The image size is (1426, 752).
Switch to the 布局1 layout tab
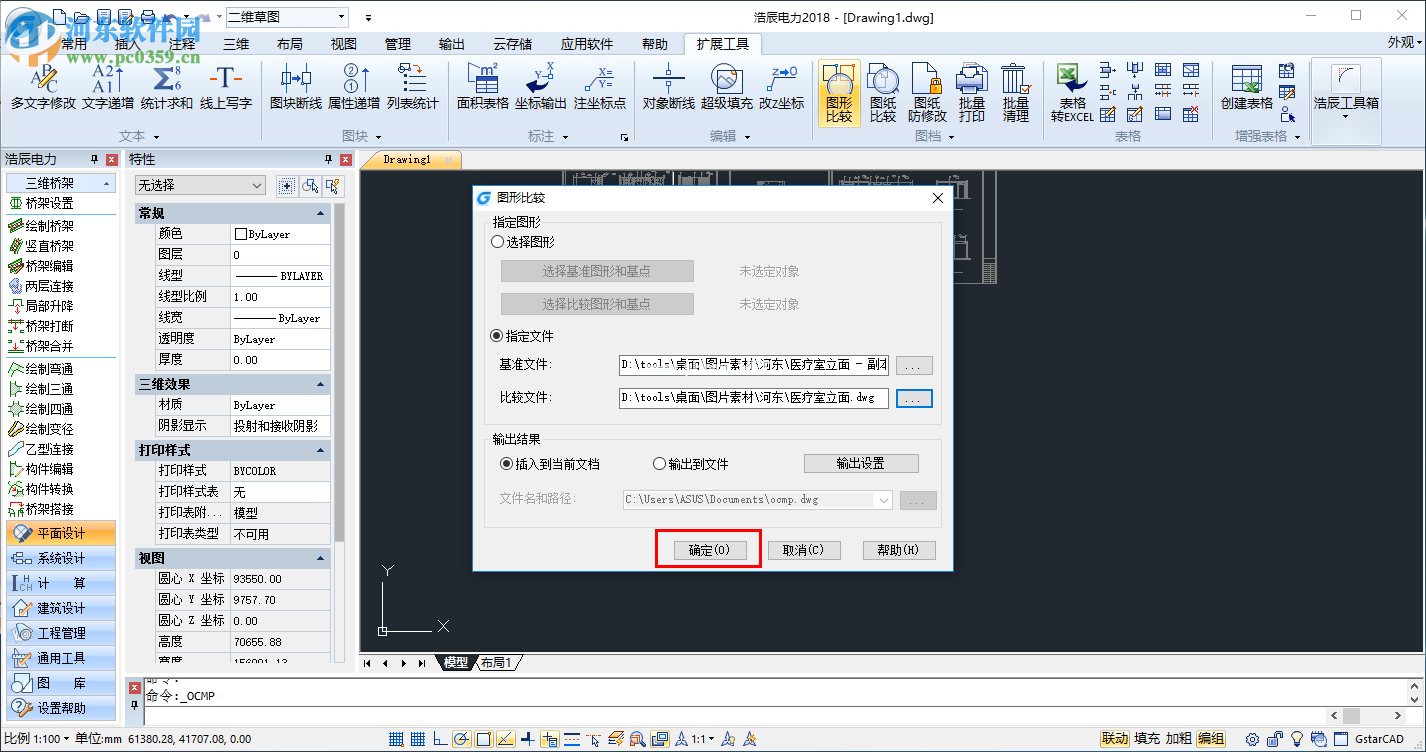pos(497,663)
